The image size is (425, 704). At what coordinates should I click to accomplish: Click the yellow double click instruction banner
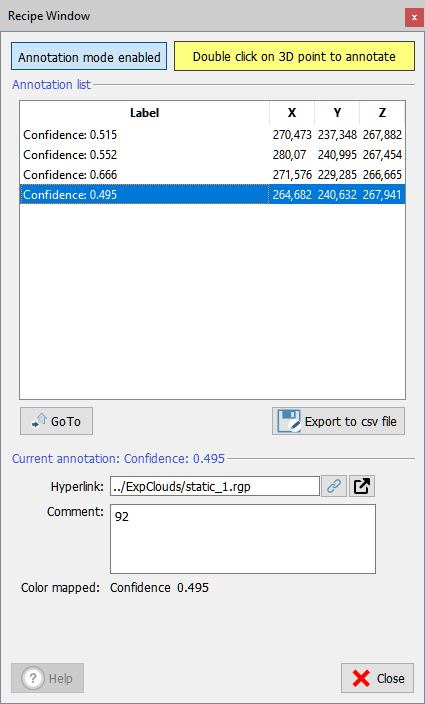294,56
